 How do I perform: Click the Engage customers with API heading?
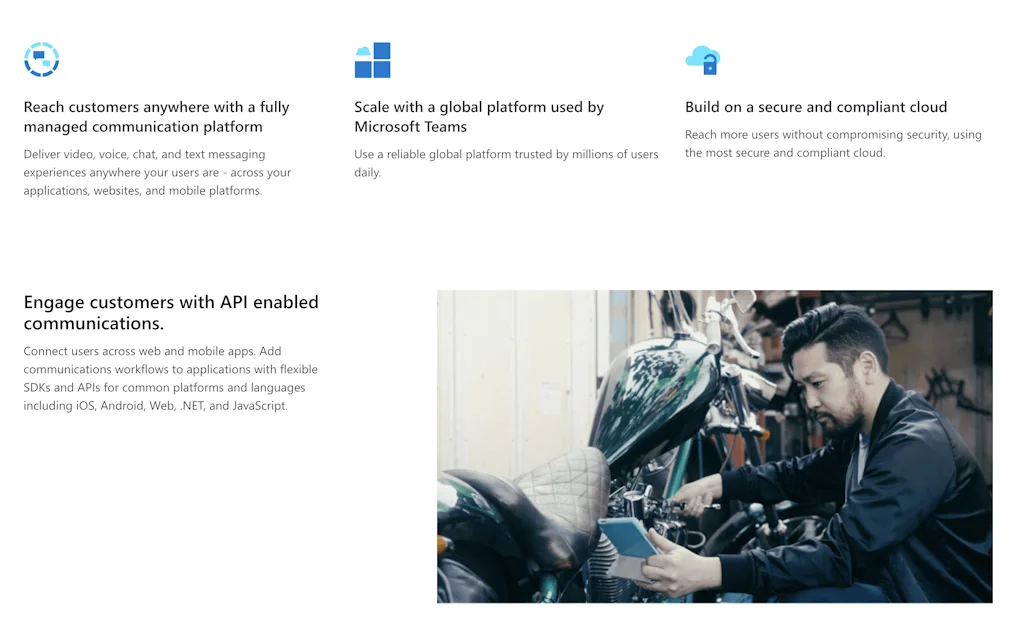(x=171, y=312)
